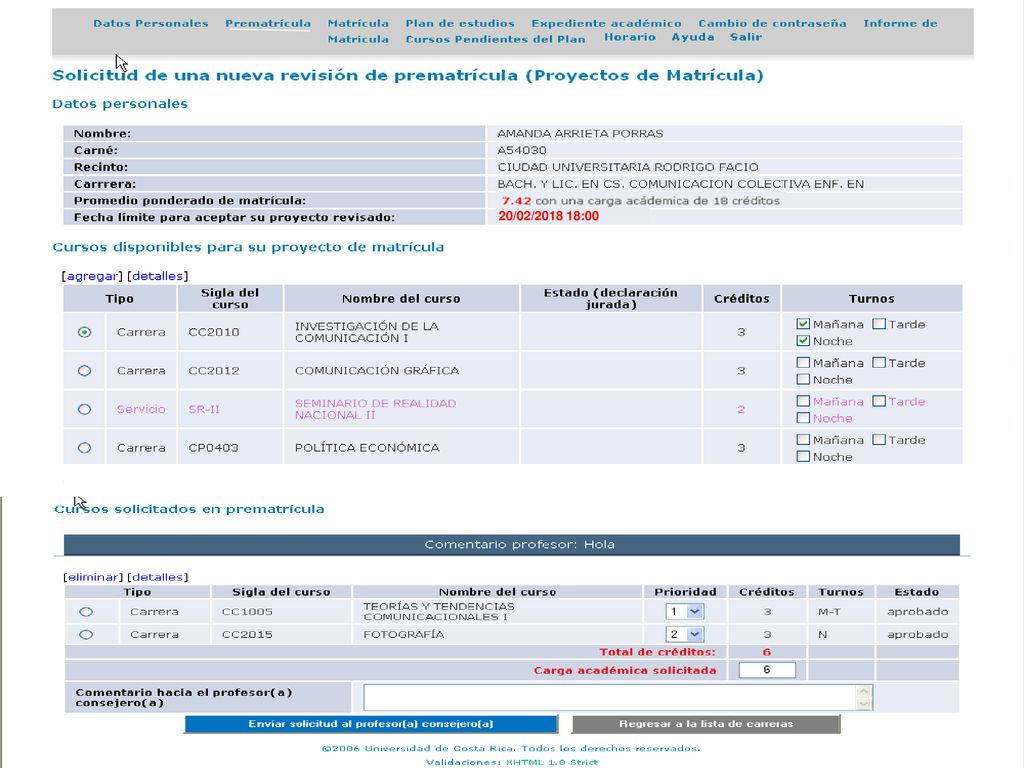Uncheck Noche for CC2010 course
The width and height of the screenshot is (1024, 768).
click(x=803, y=341)
